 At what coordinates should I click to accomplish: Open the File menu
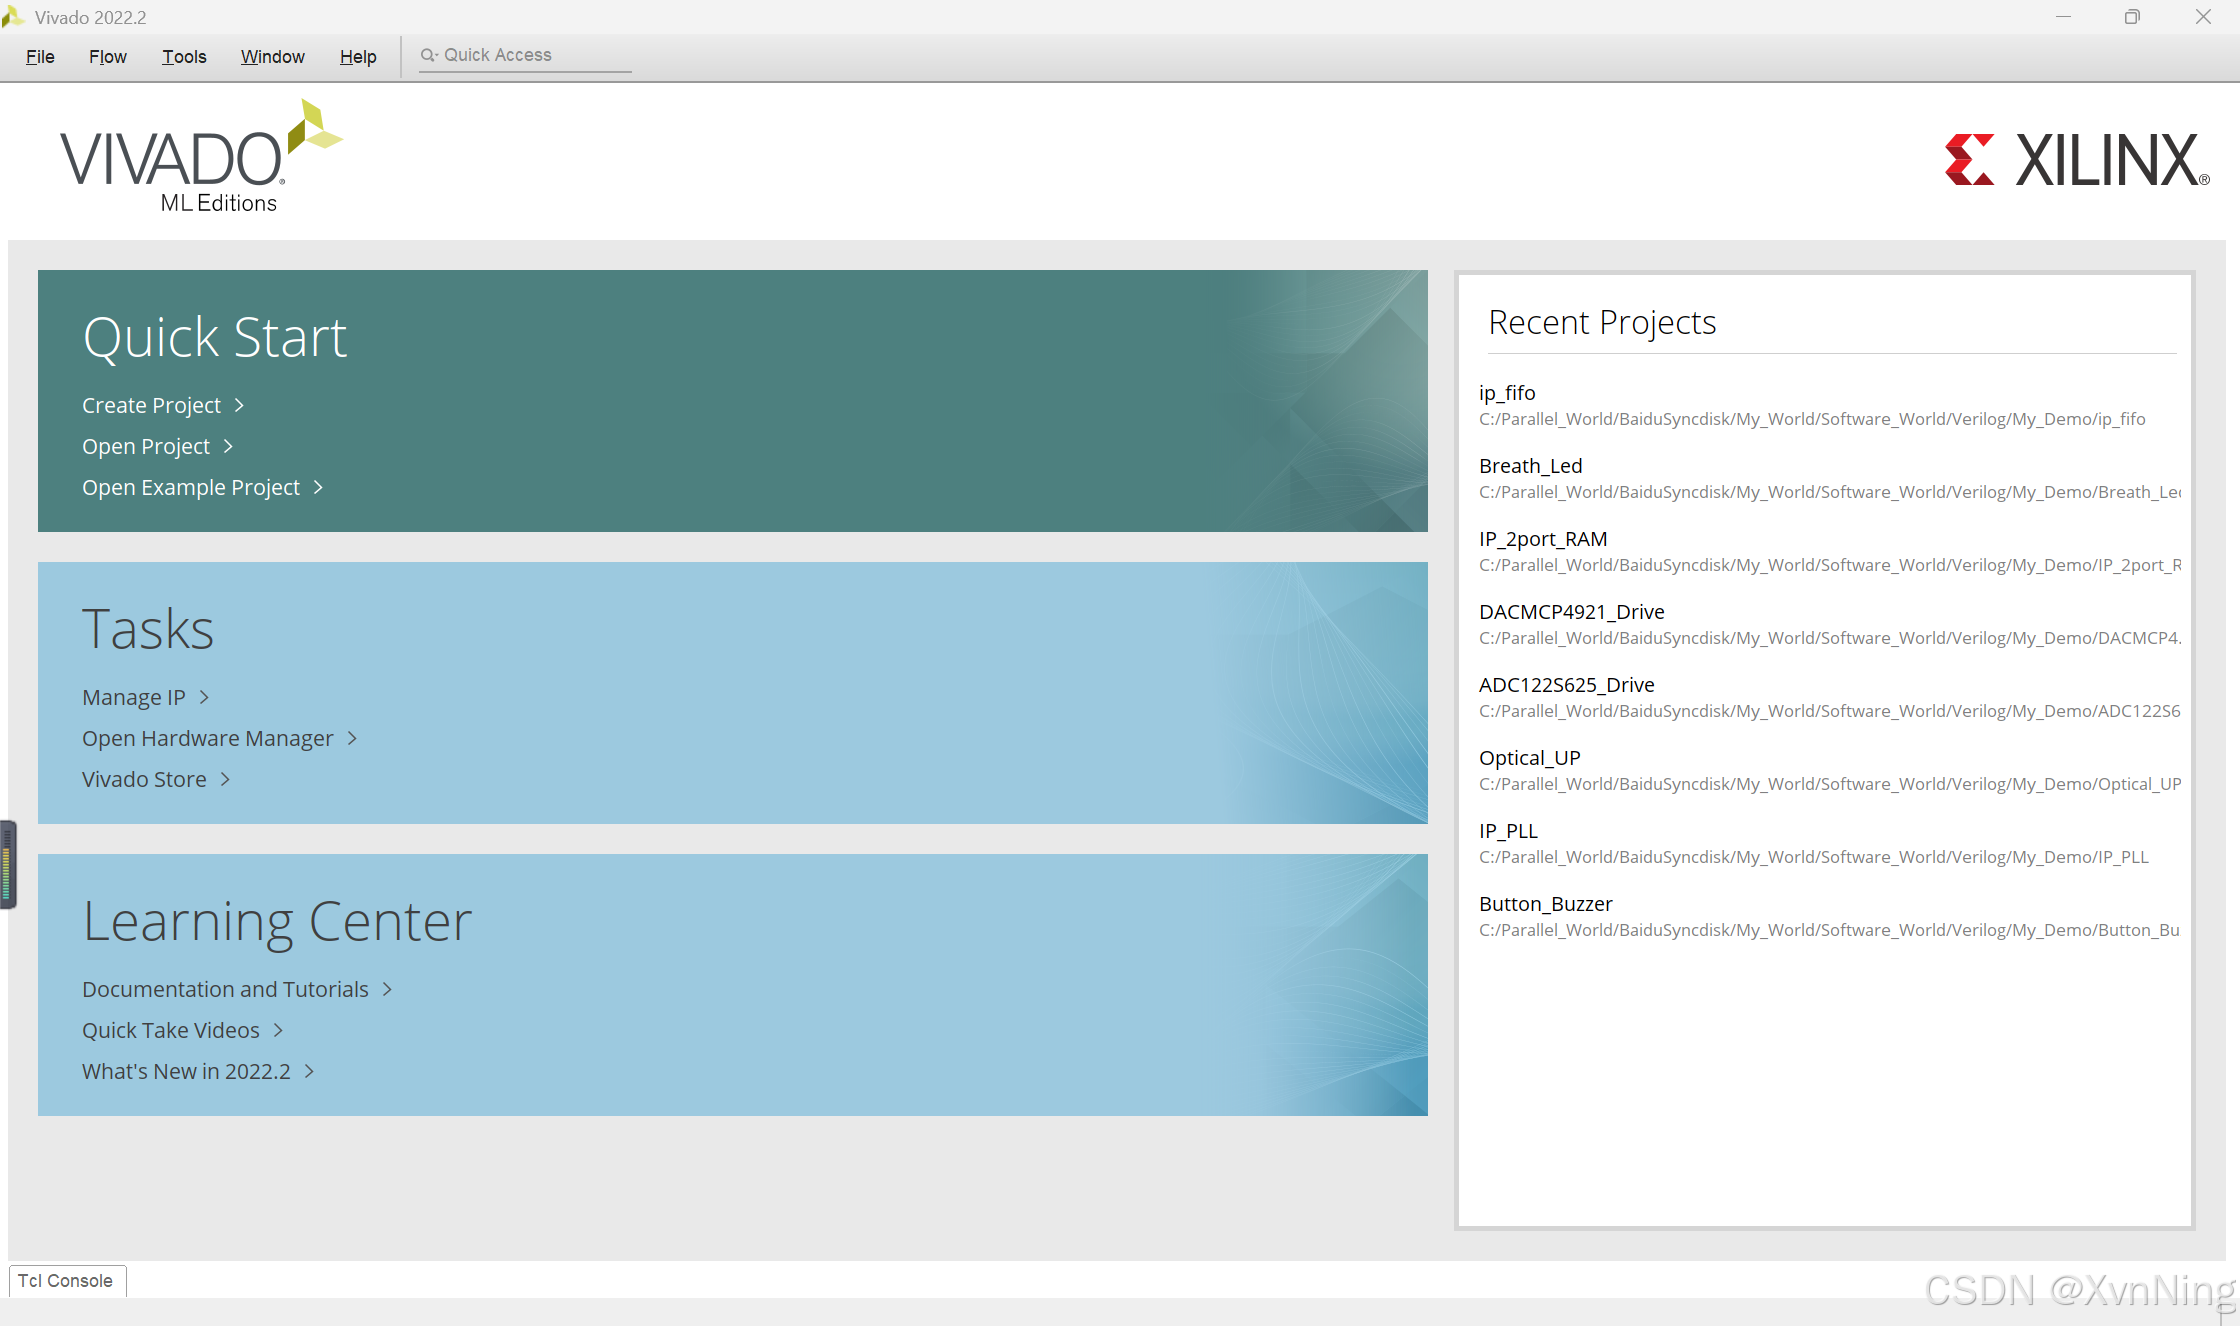click(40, 57)
